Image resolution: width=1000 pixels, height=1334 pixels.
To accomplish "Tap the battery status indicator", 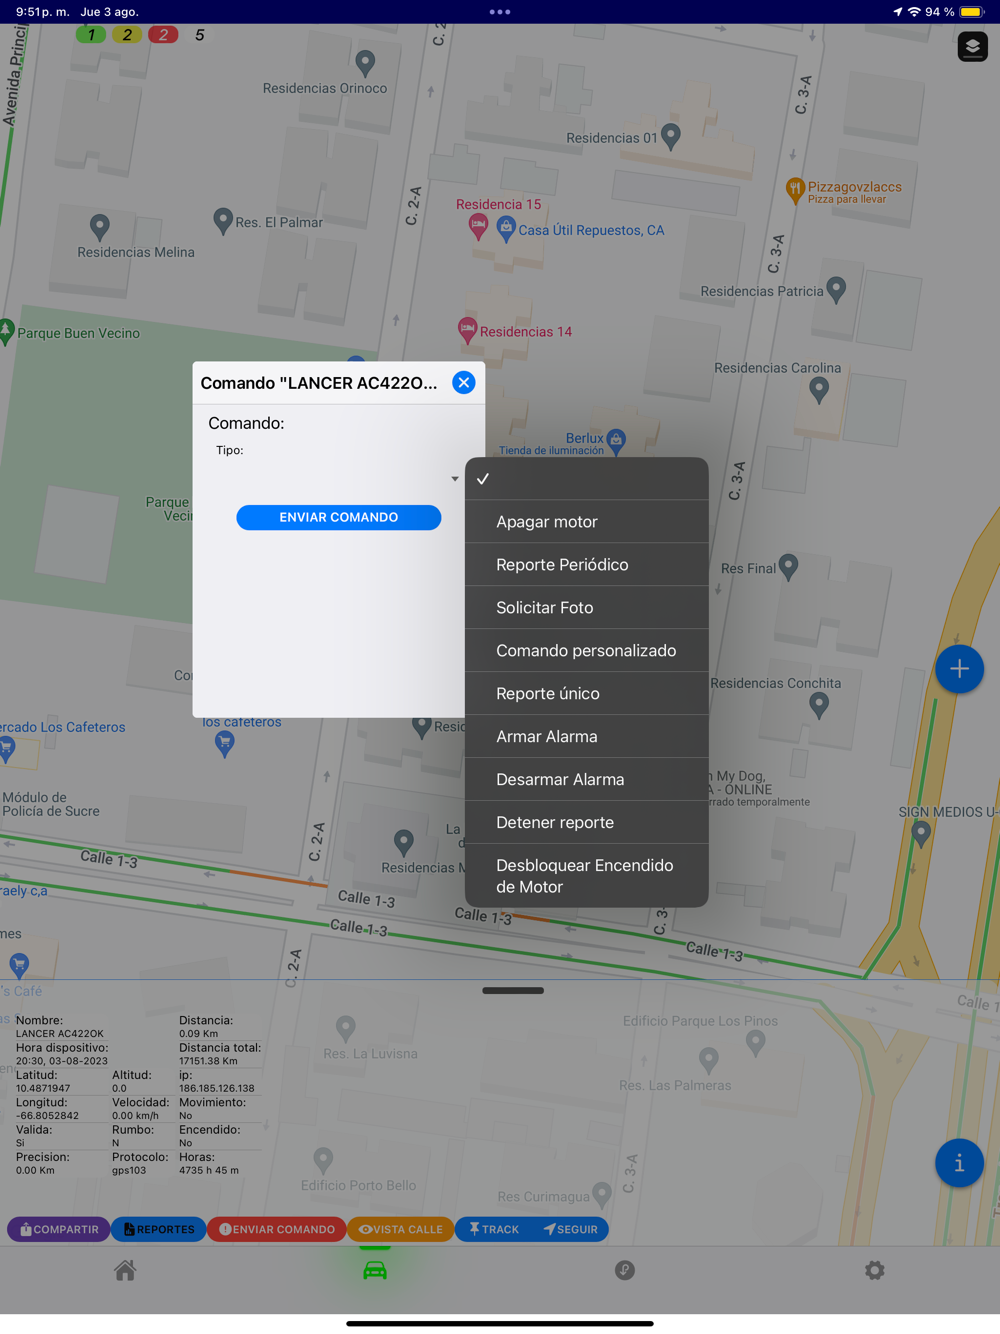I will pyautogui.click(x=971, y=12).
